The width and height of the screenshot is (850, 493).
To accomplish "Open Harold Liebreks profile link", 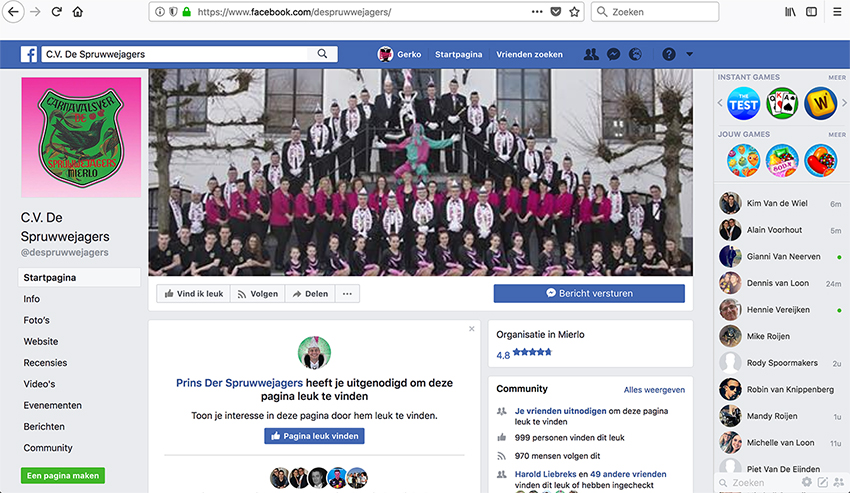I will pos(545,473).
